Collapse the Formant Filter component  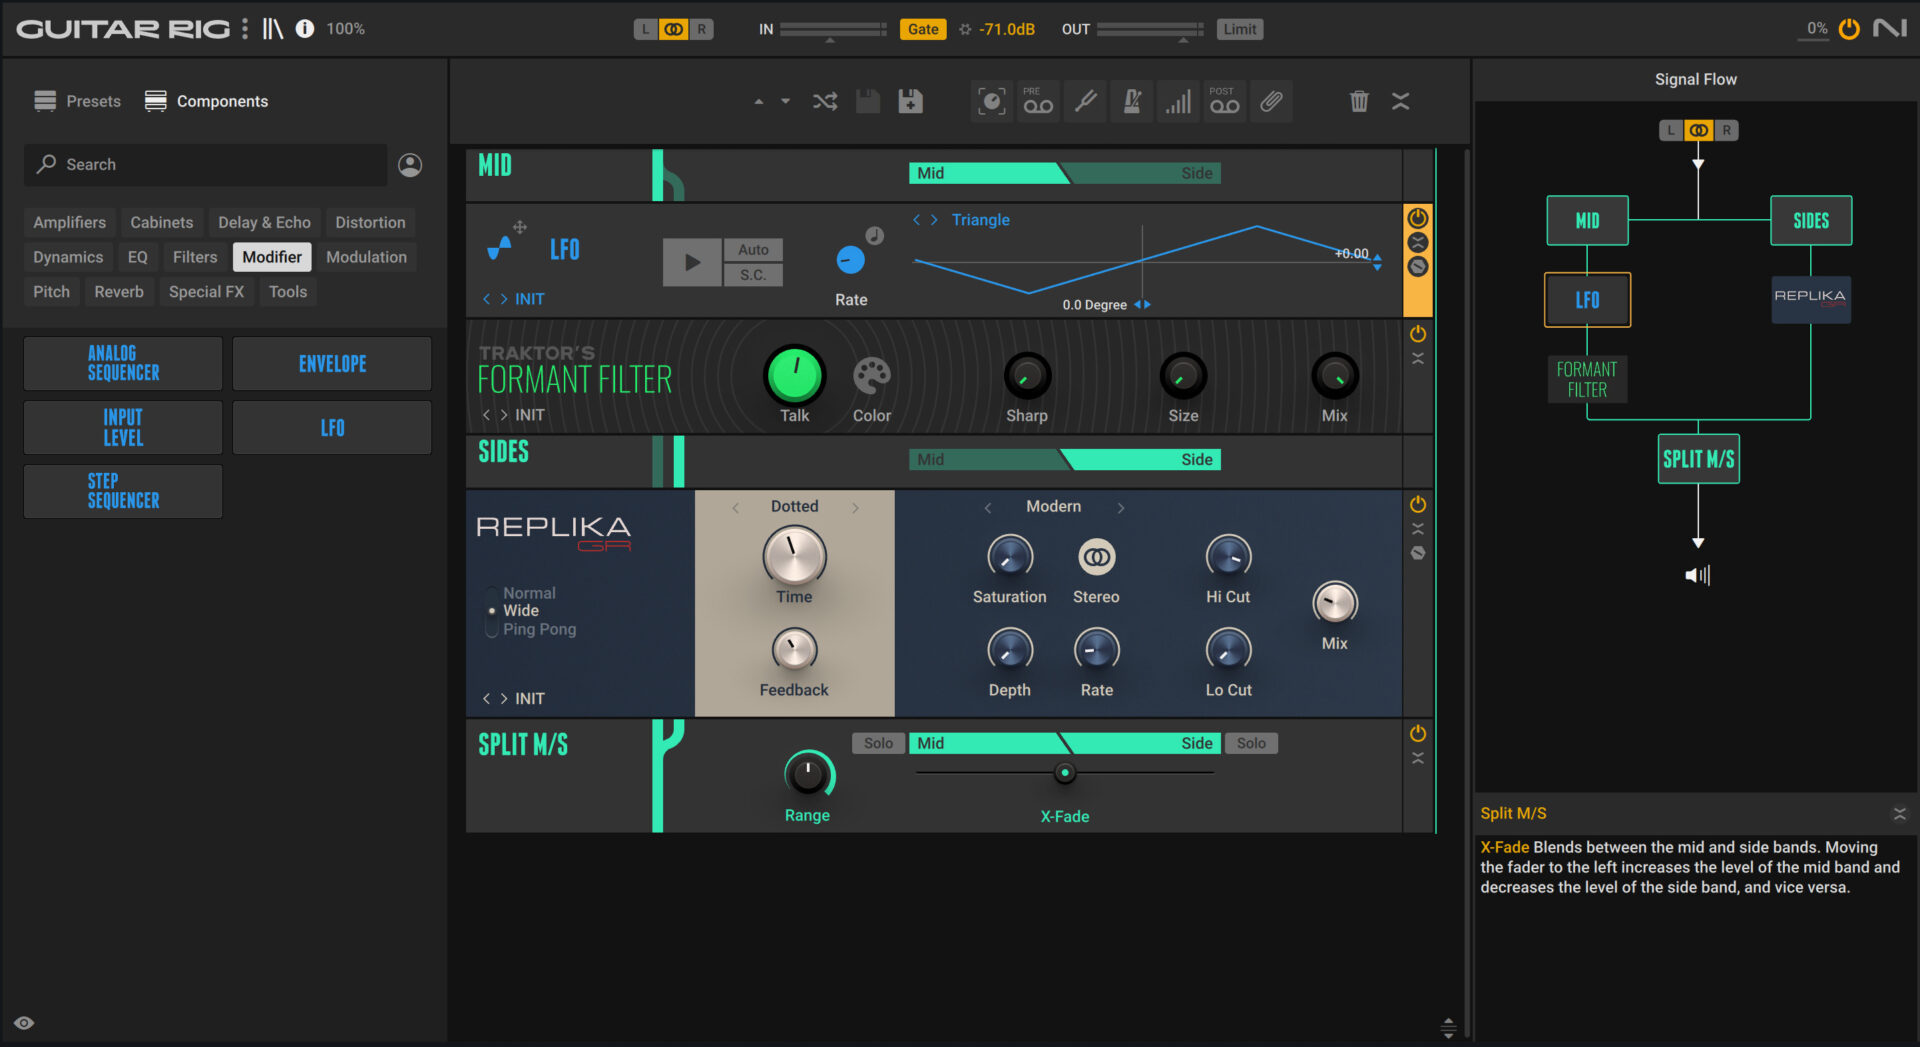coord(1418,358)
